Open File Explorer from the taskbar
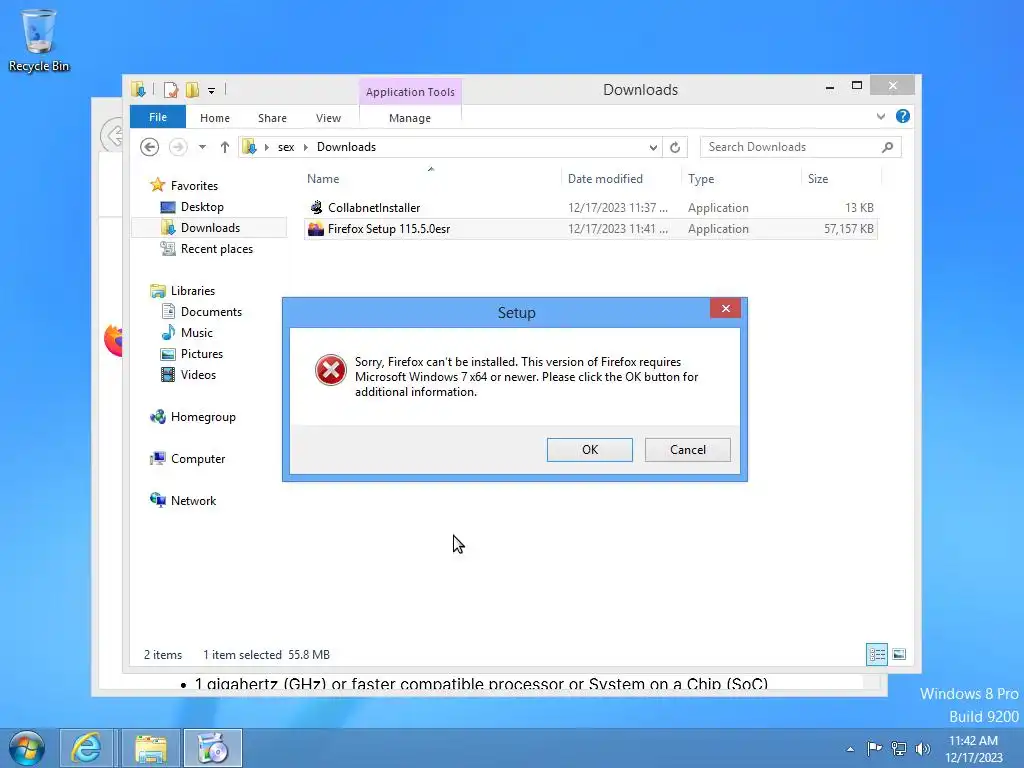 tap(151, 748)
